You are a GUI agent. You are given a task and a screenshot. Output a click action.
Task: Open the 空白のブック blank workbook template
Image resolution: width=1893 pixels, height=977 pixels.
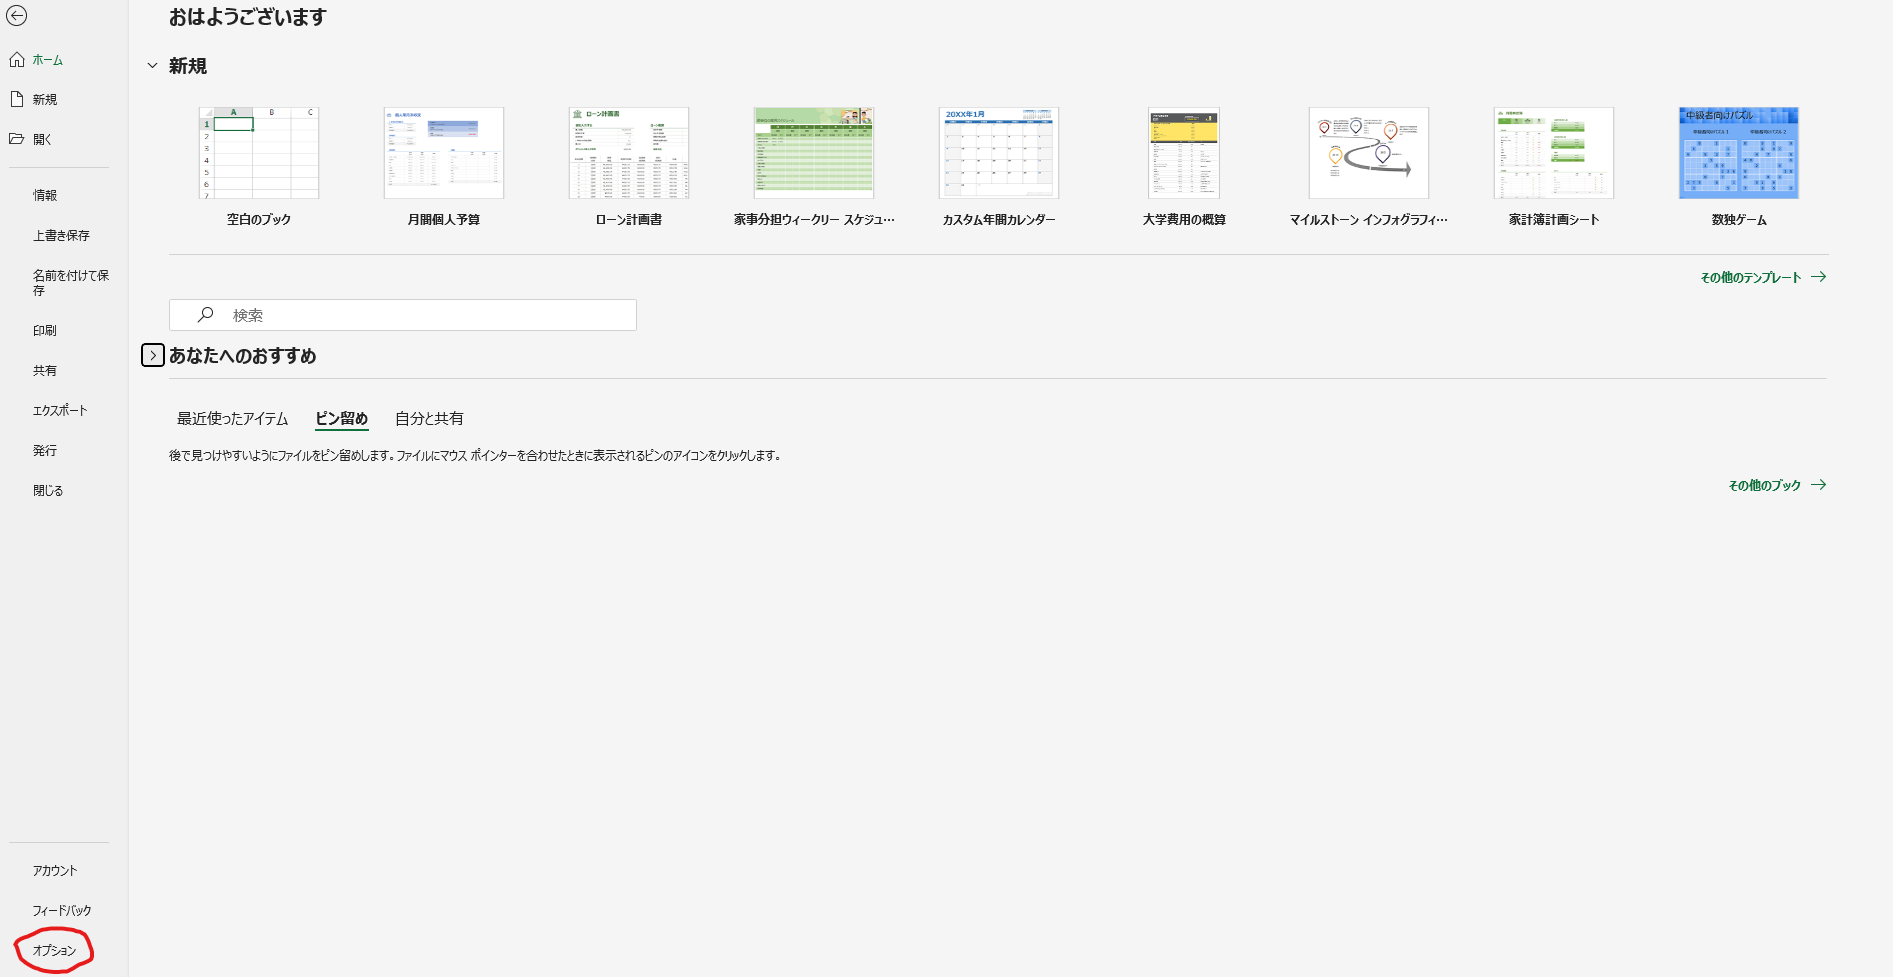click(x=259, y=153)
